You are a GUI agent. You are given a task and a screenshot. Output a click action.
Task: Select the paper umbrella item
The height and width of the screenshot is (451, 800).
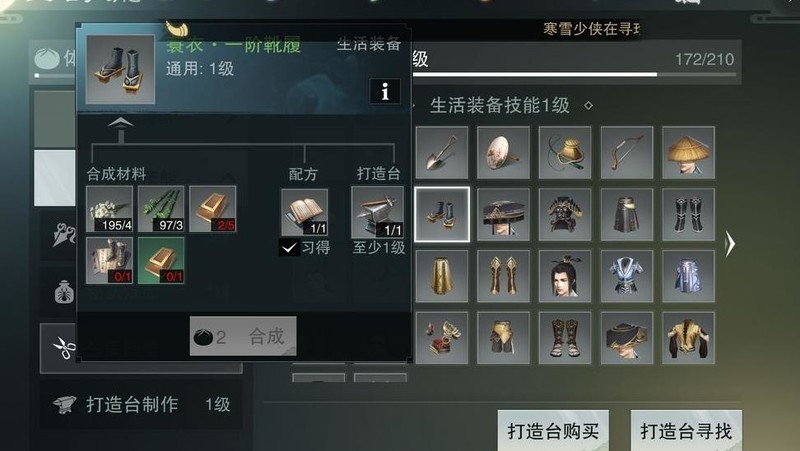[x=503, y=153]
